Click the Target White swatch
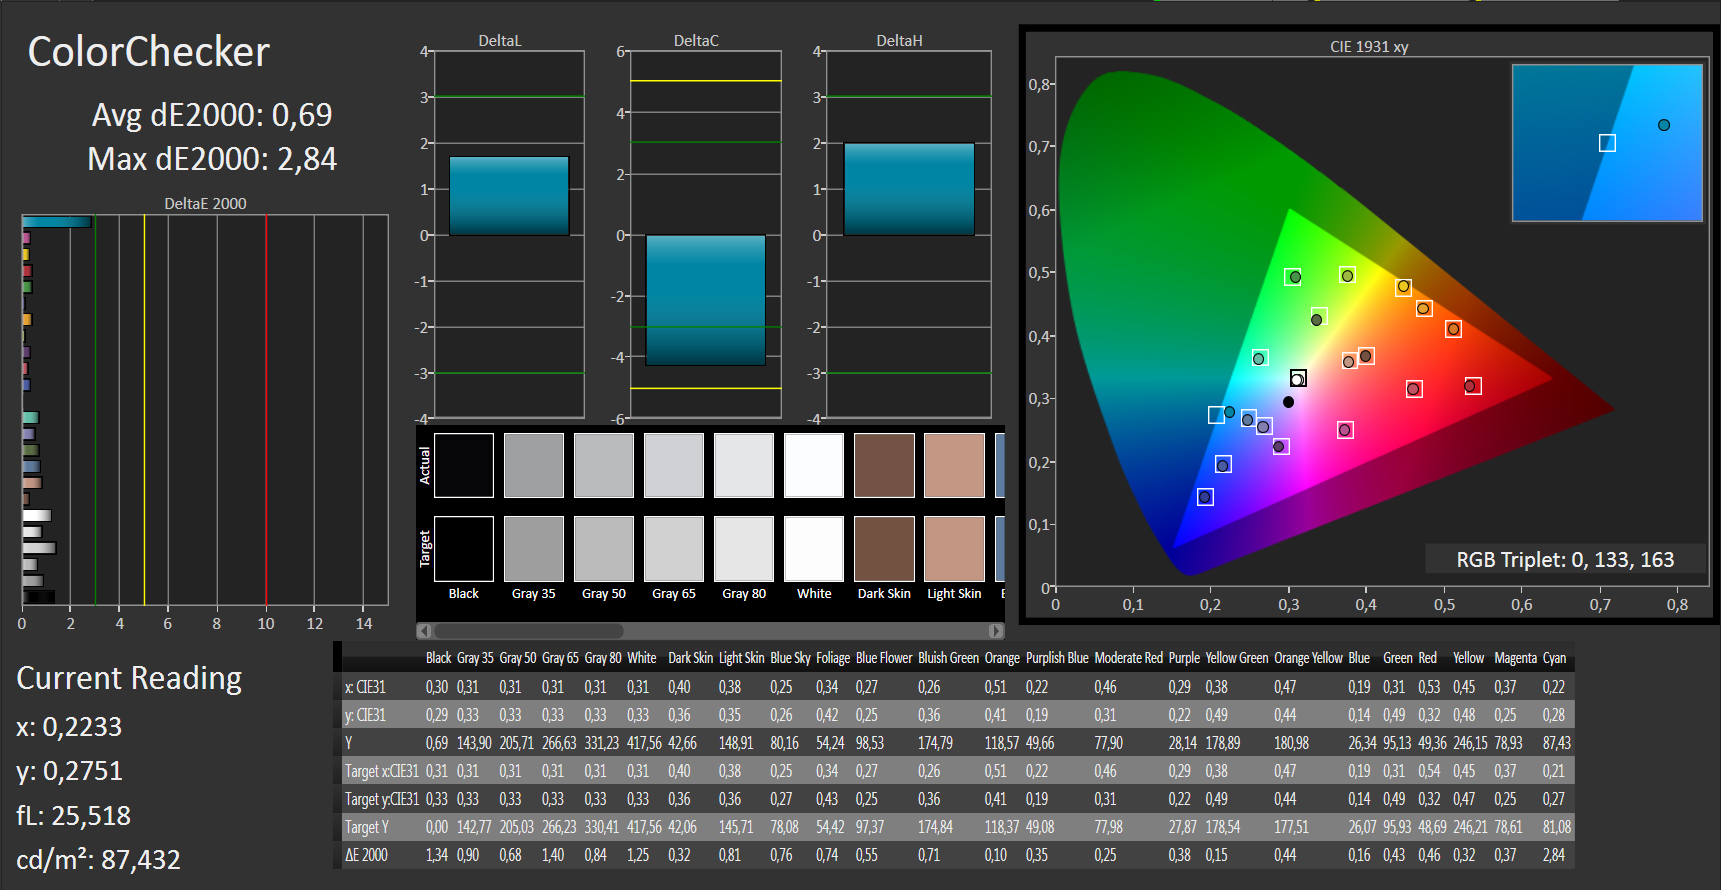This screenshot has width=1721, height=890. pyautogui.click(x=814, y=549)
